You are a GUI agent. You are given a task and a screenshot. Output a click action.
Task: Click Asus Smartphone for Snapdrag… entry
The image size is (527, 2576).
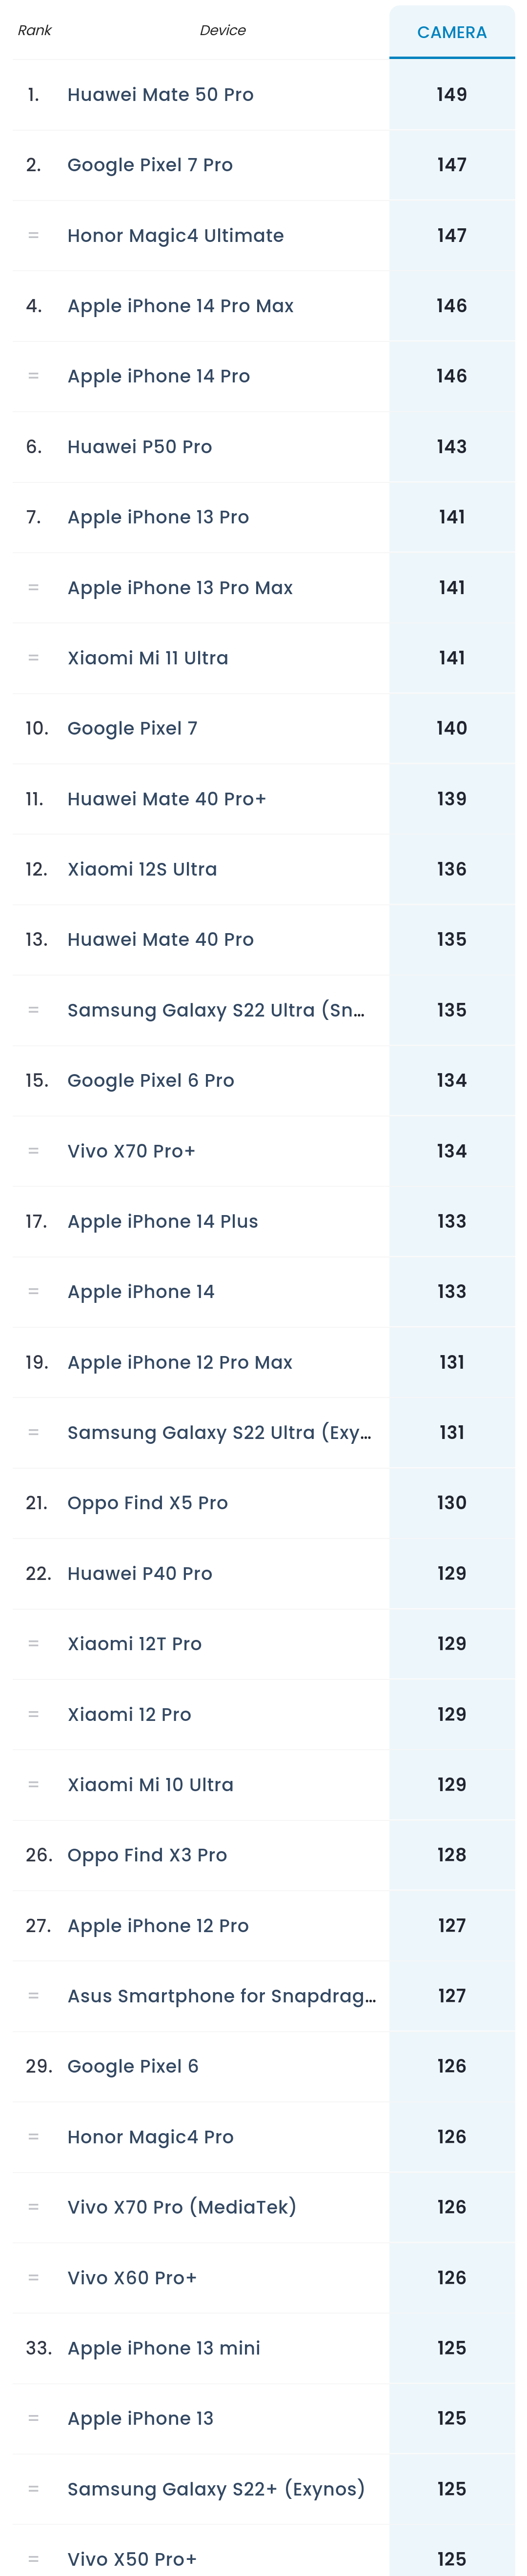pyautogui.click(x=221, y=1996)
